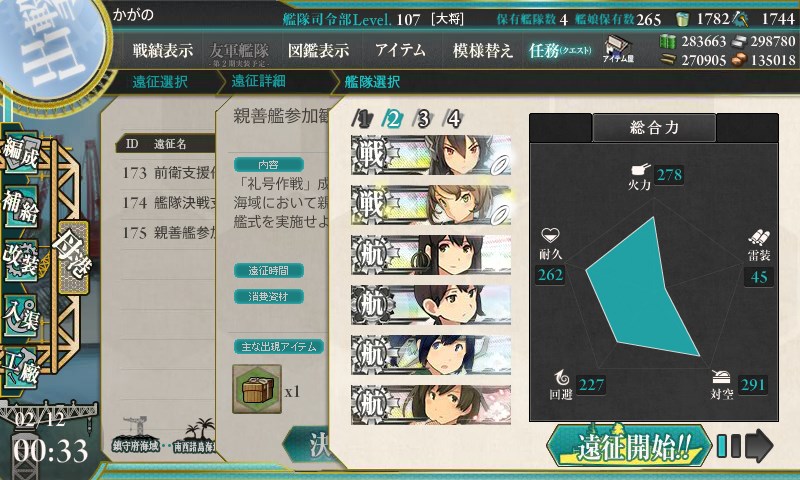Image resolution: width=800 pixels, height=480 pixels.
Task: Start the expedition with 遠征開始!! button
Action: [629, 447]
